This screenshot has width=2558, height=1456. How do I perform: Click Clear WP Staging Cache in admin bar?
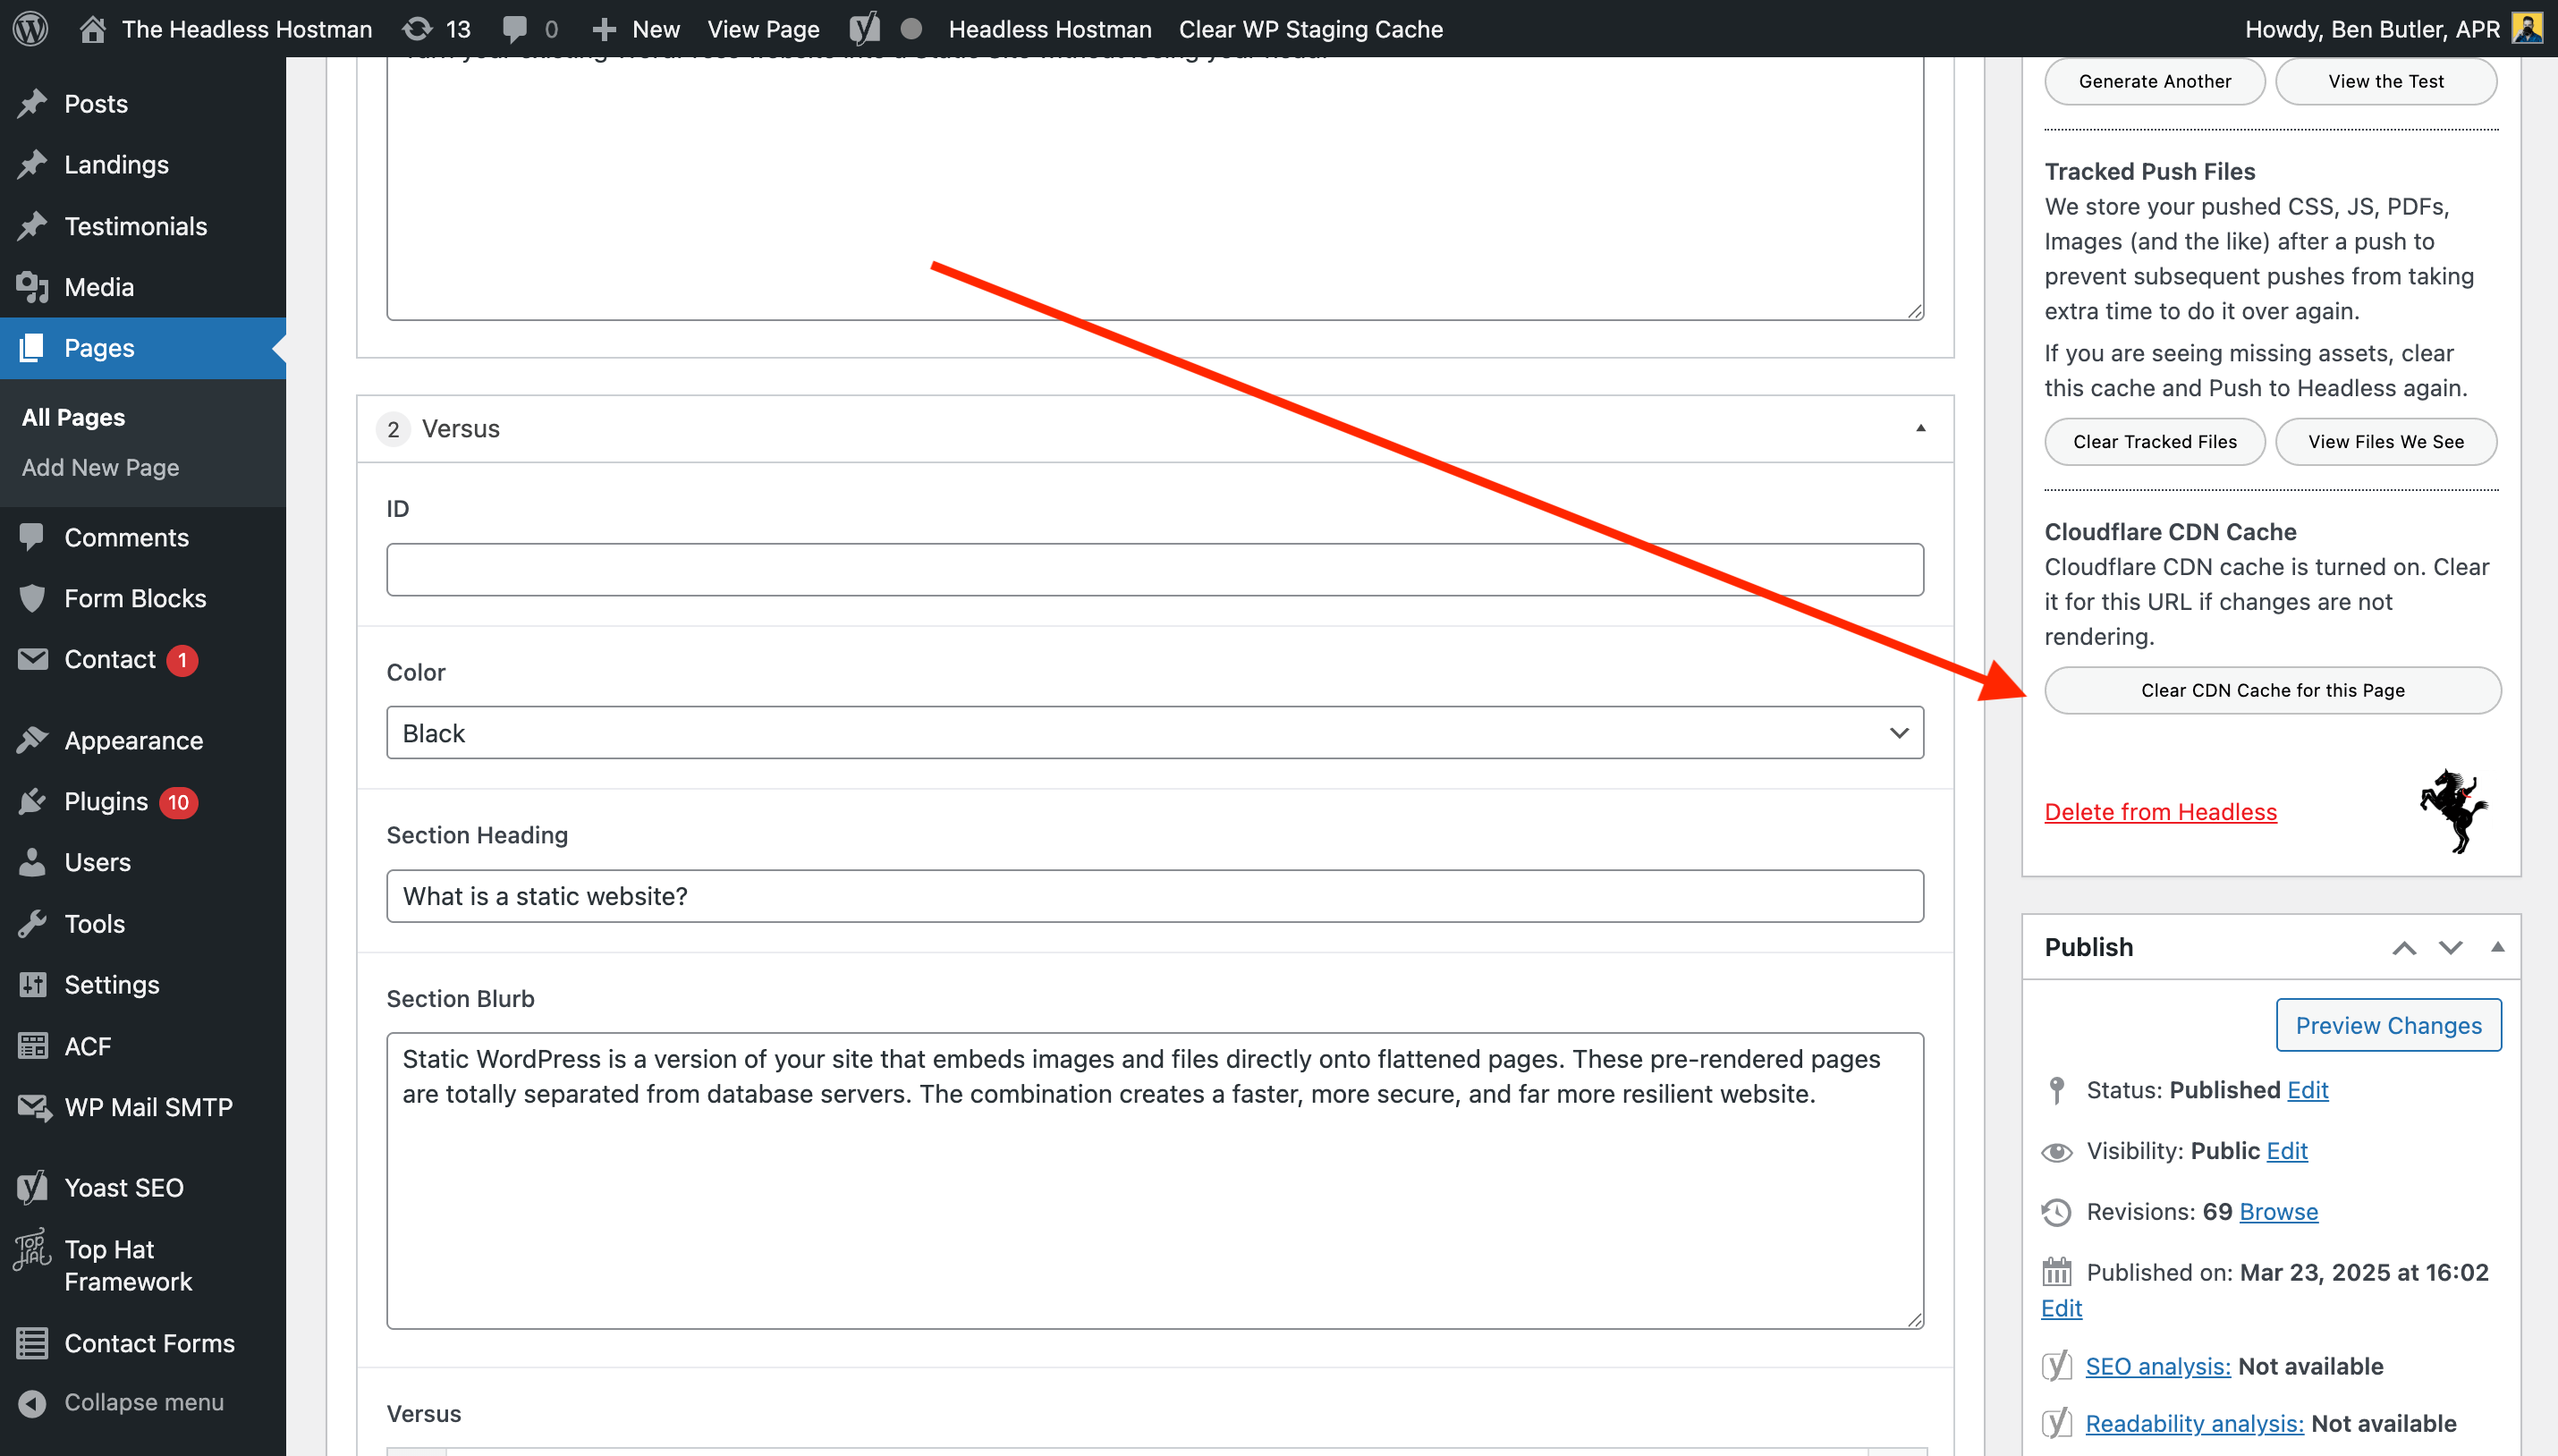click(x=1310, y=28)
